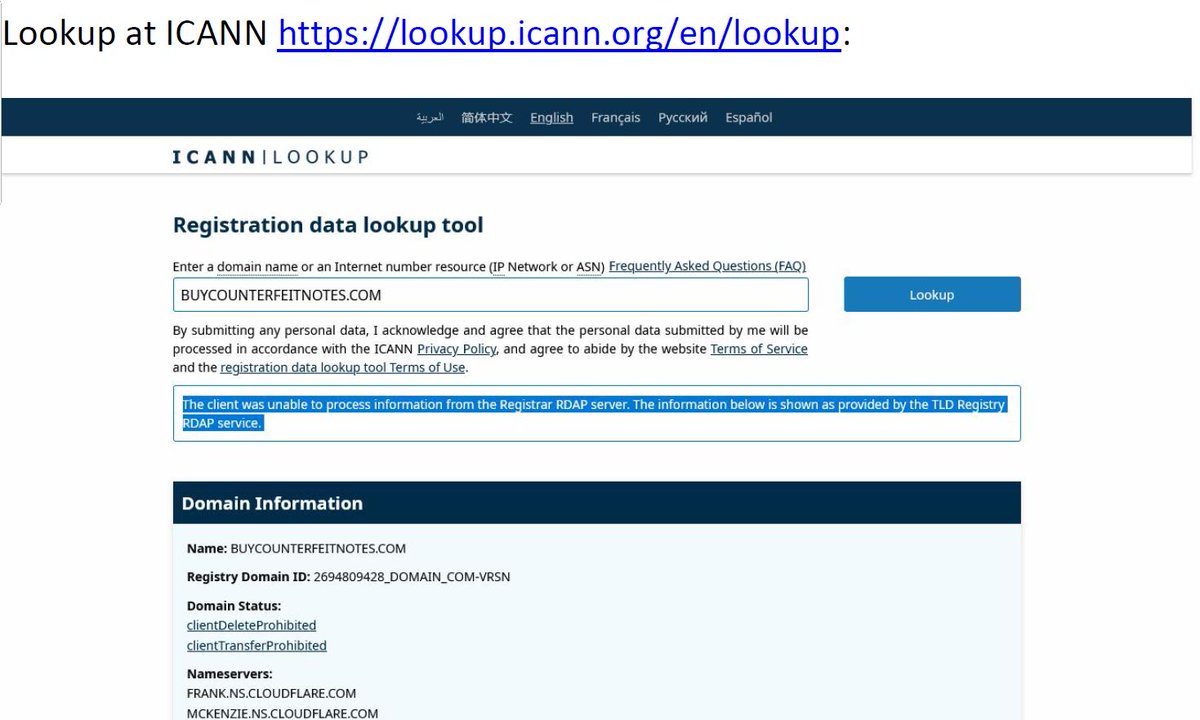The height and width of the screenshot is (720, 1200).
Task: Click the 'Nameservers:' label
Action: click(x=230, y=674)
